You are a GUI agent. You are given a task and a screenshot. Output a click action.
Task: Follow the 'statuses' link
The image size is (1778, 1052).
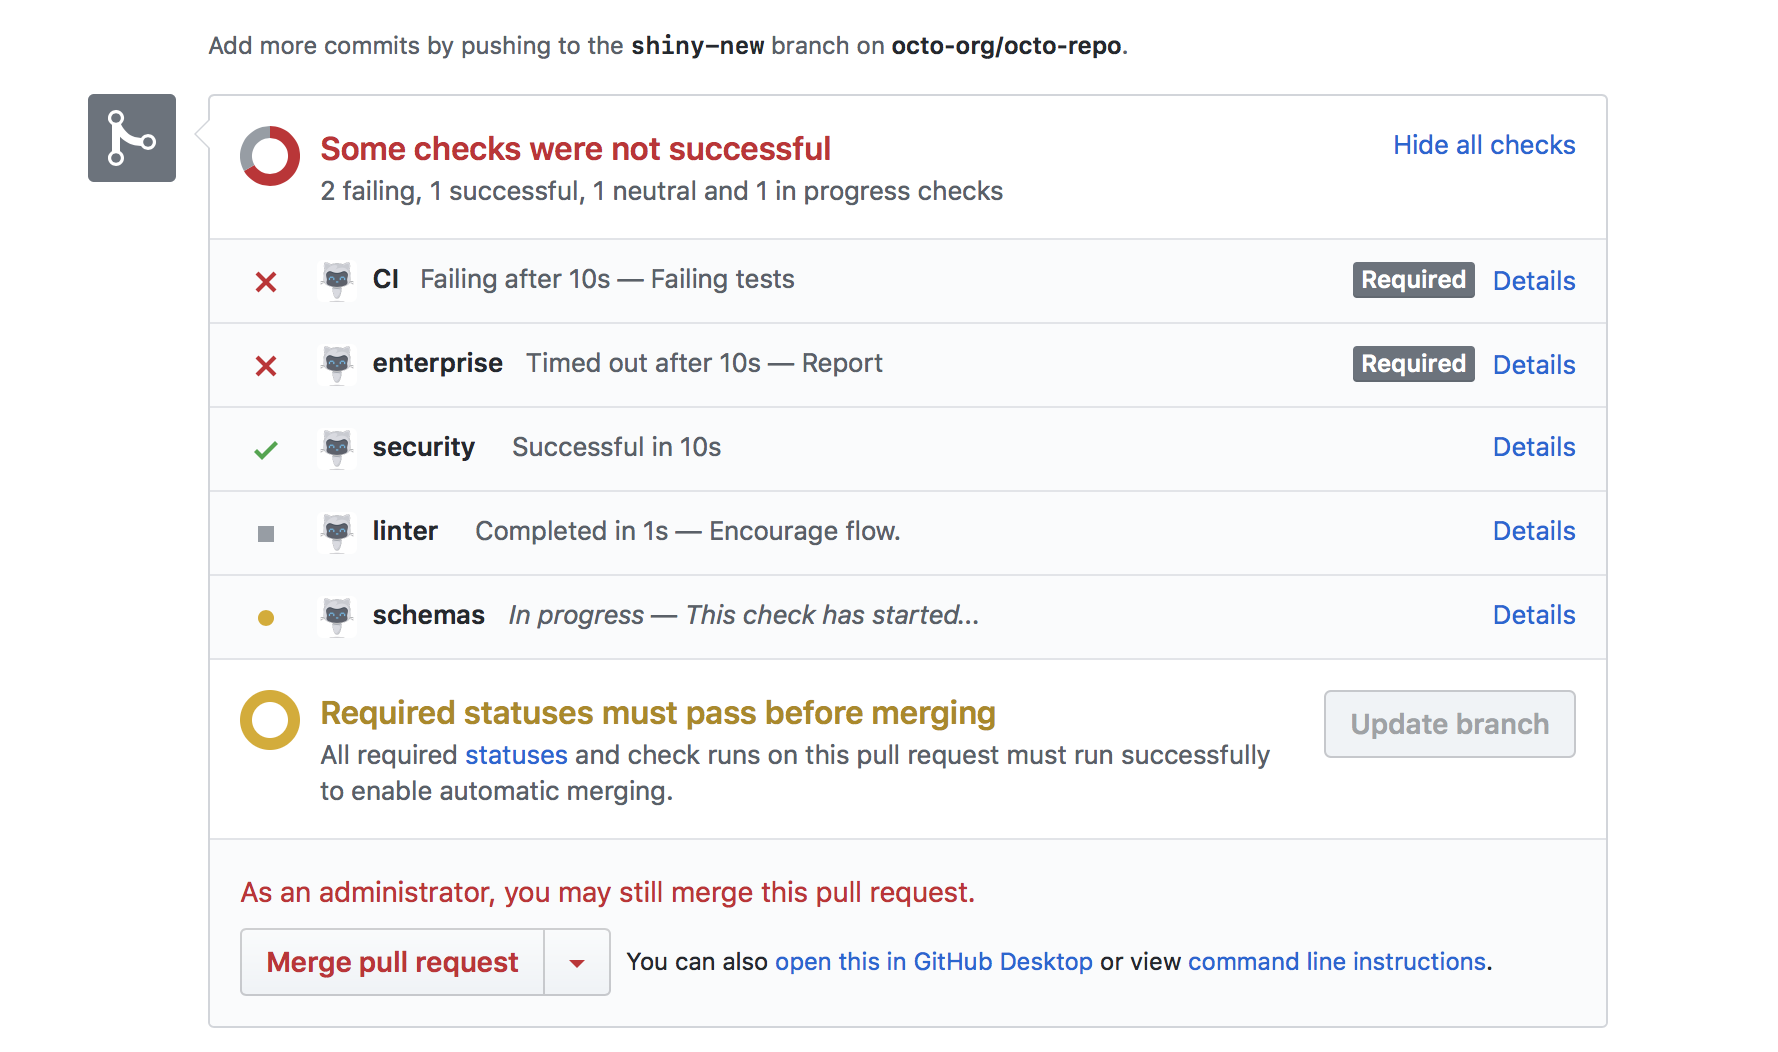point(516,755)
